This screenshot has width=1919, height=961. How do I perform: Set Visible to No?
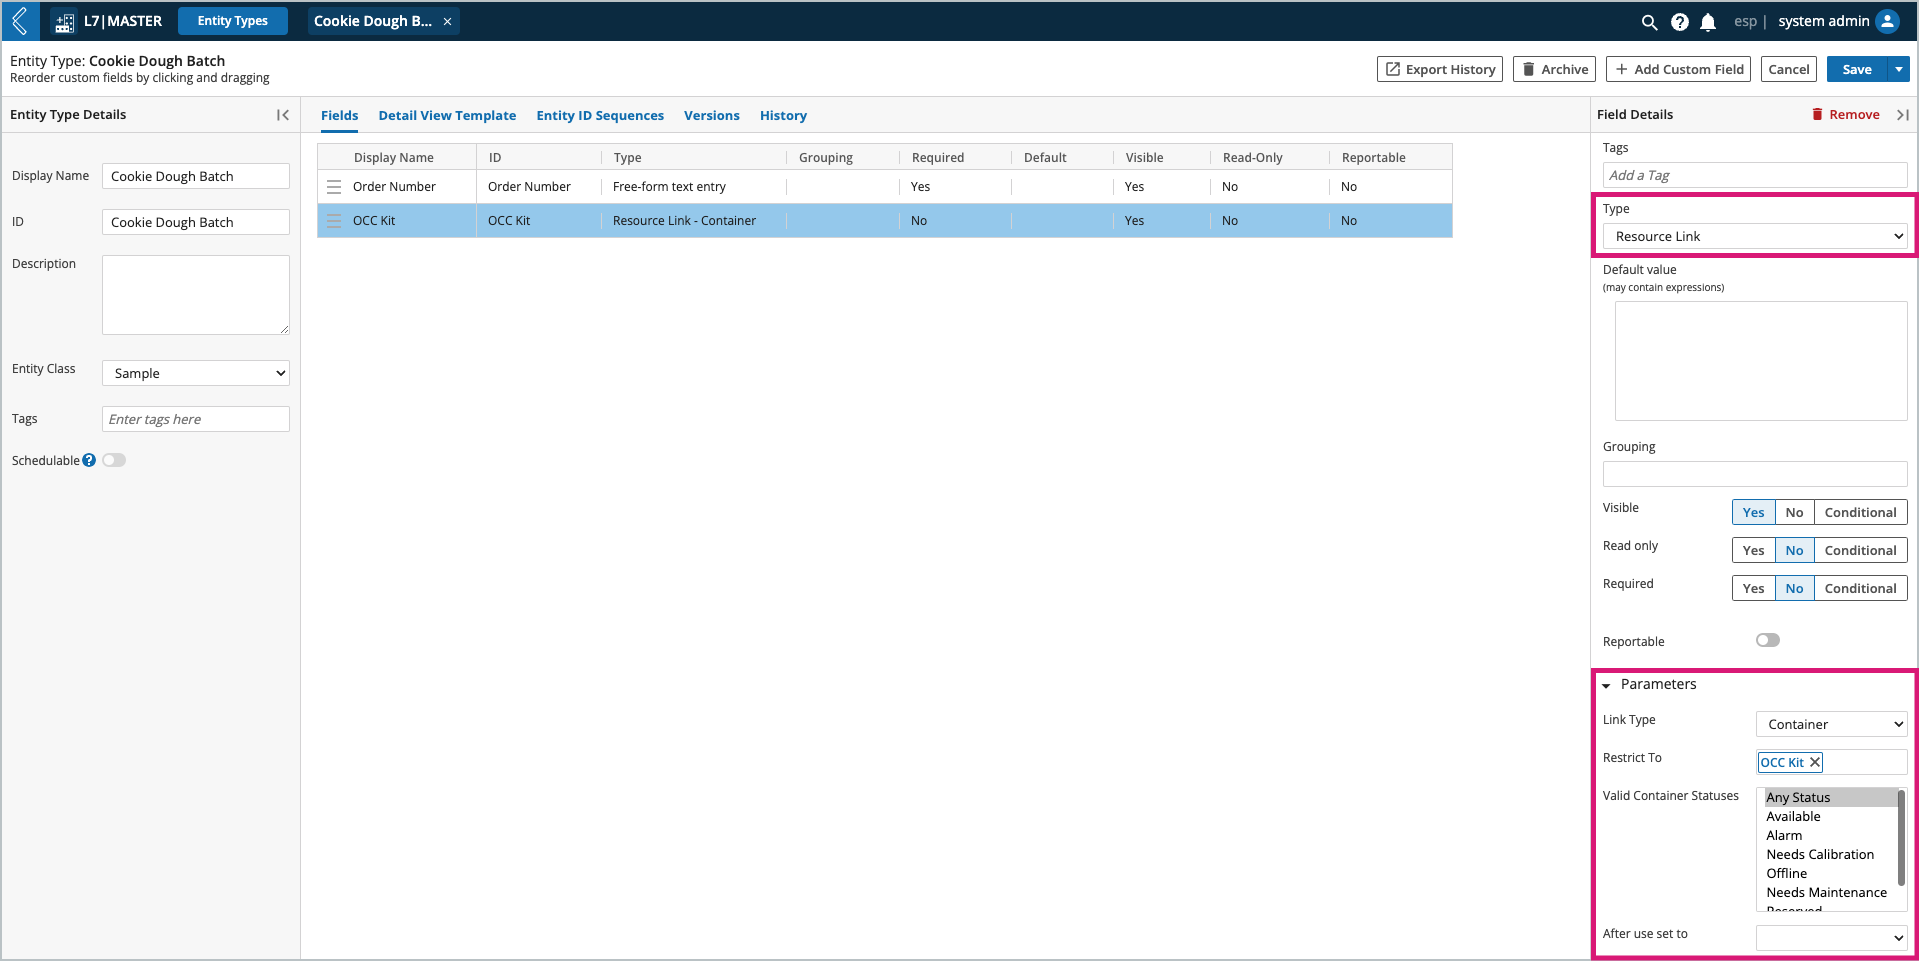point(1795,512)
